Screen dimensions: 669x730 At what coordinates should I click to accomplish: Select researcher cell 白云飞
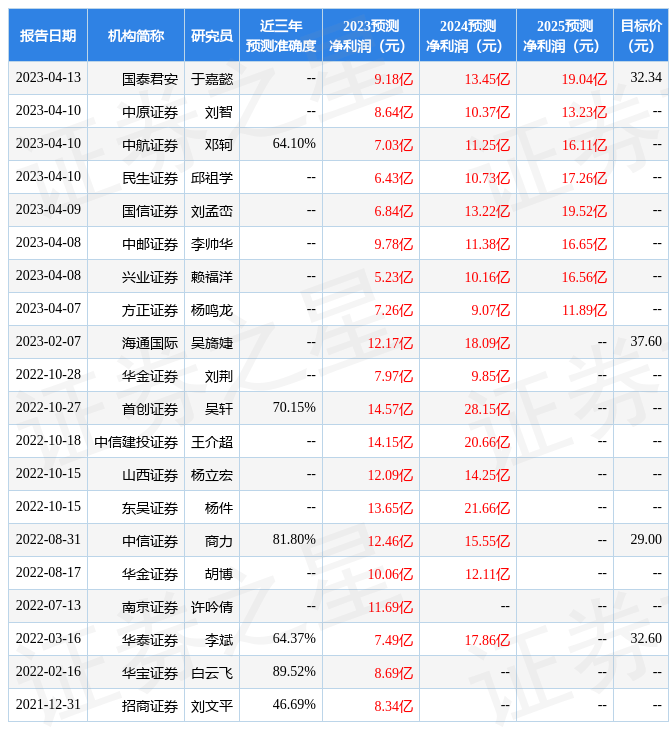click(212, 674)
